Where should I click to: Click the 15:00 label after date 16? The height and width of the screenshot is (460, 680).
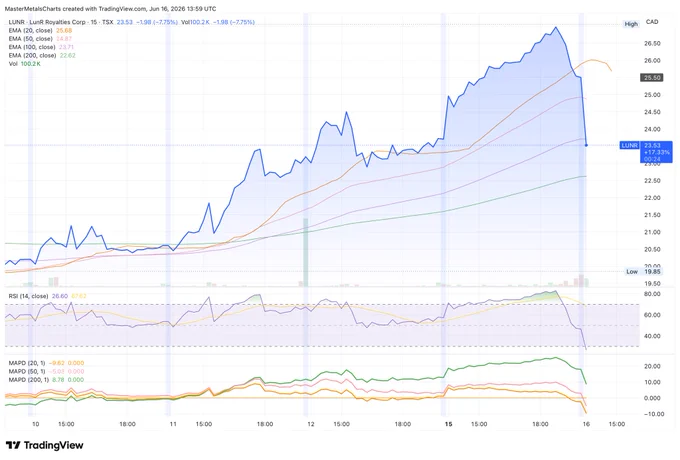tap(617, 424)
